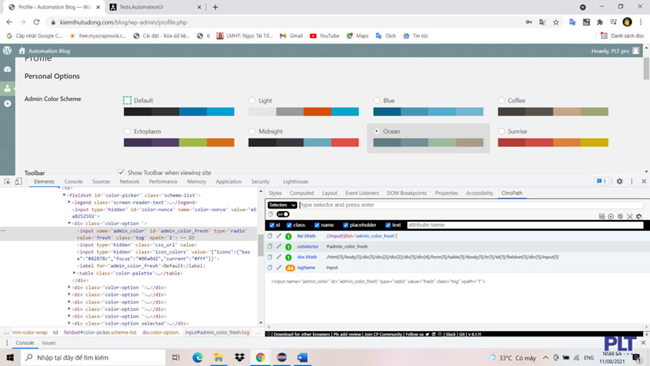
Task: Bookmark this page with the star icon
Action: click(556, 22)
